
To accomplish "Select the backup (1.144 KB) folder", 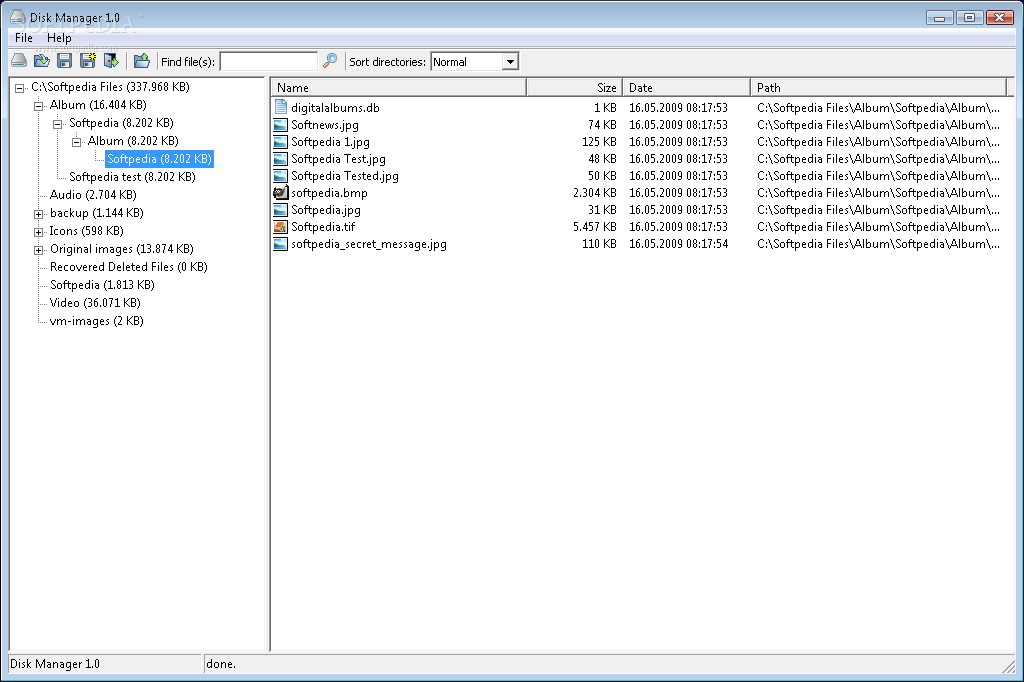I will (x=97, y=212).
